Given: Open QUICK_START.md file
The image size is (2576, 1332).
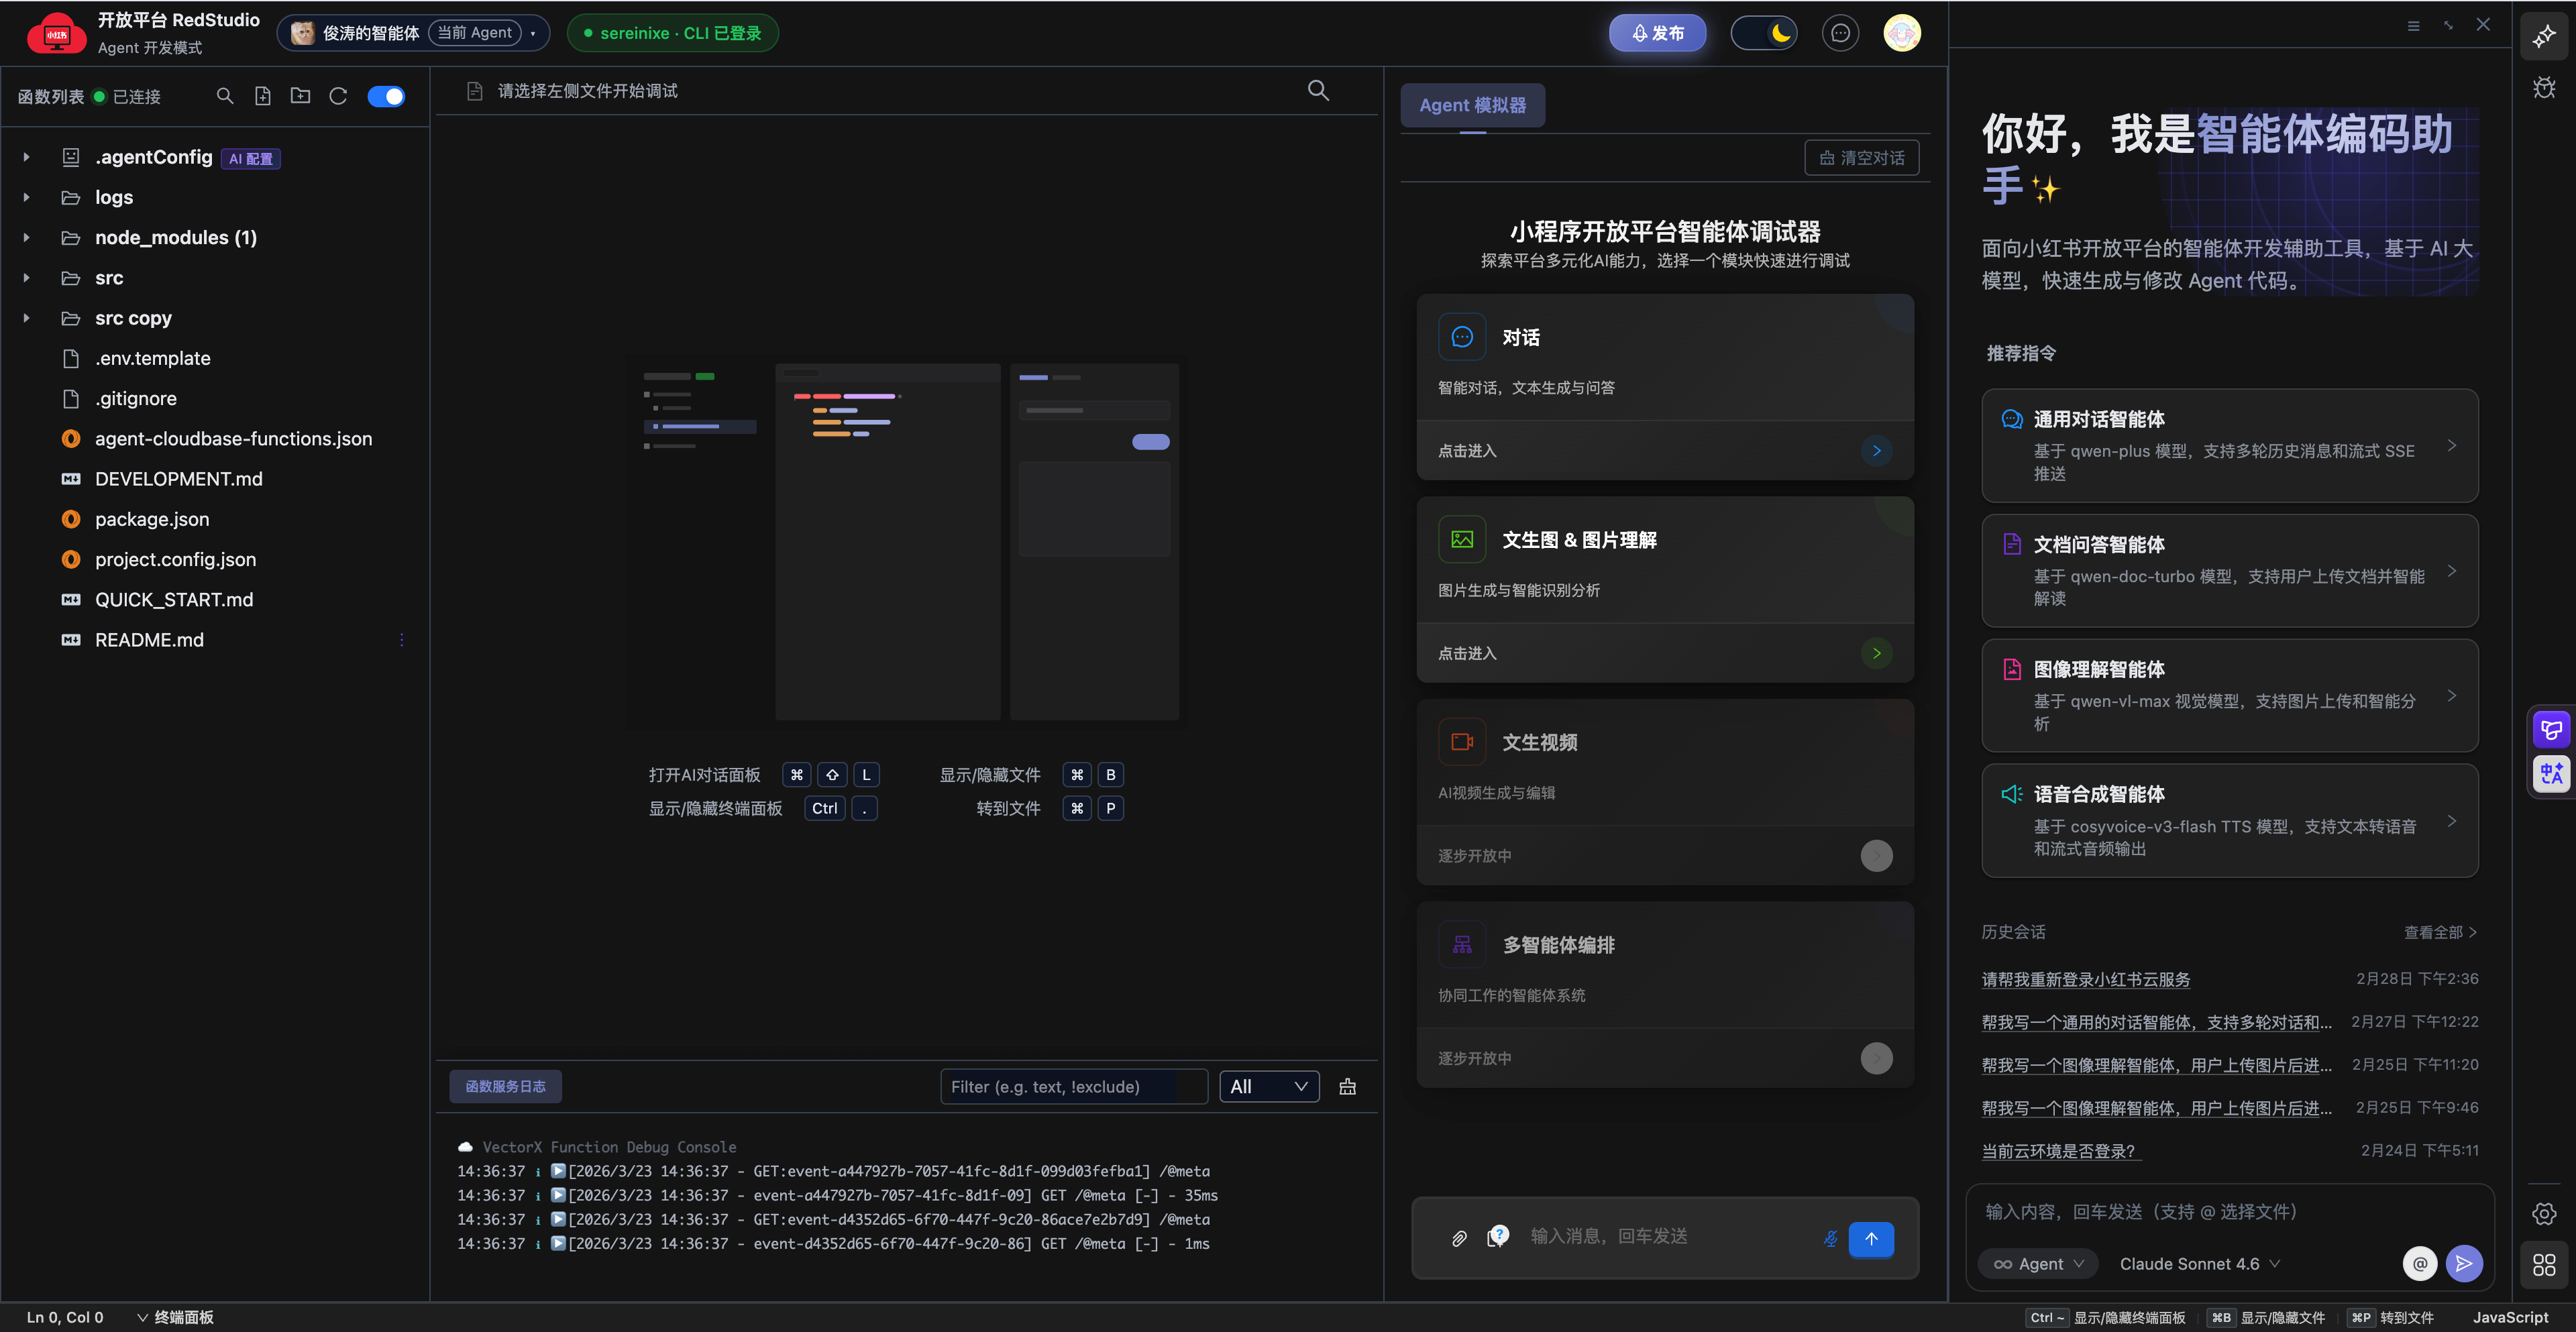Looking at the screenshot, I should [x=174, y=600].
